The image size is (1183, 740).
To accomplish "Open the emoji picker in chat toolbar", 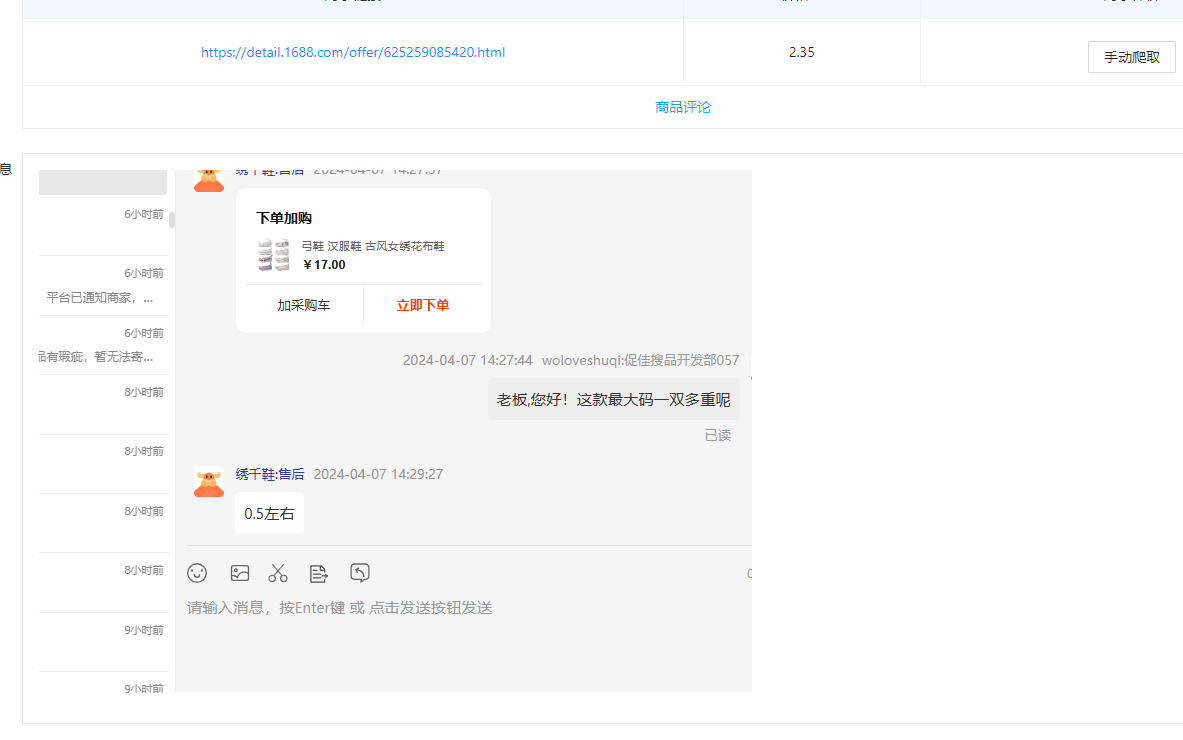I will coord(197,573).
